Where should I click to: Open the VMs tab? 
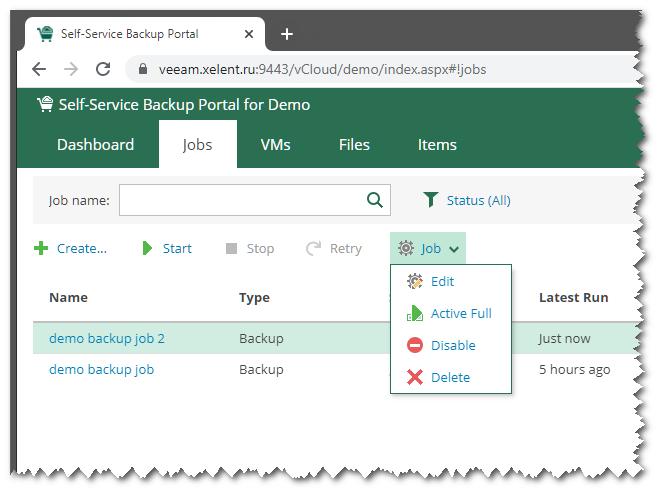point(275,144)
